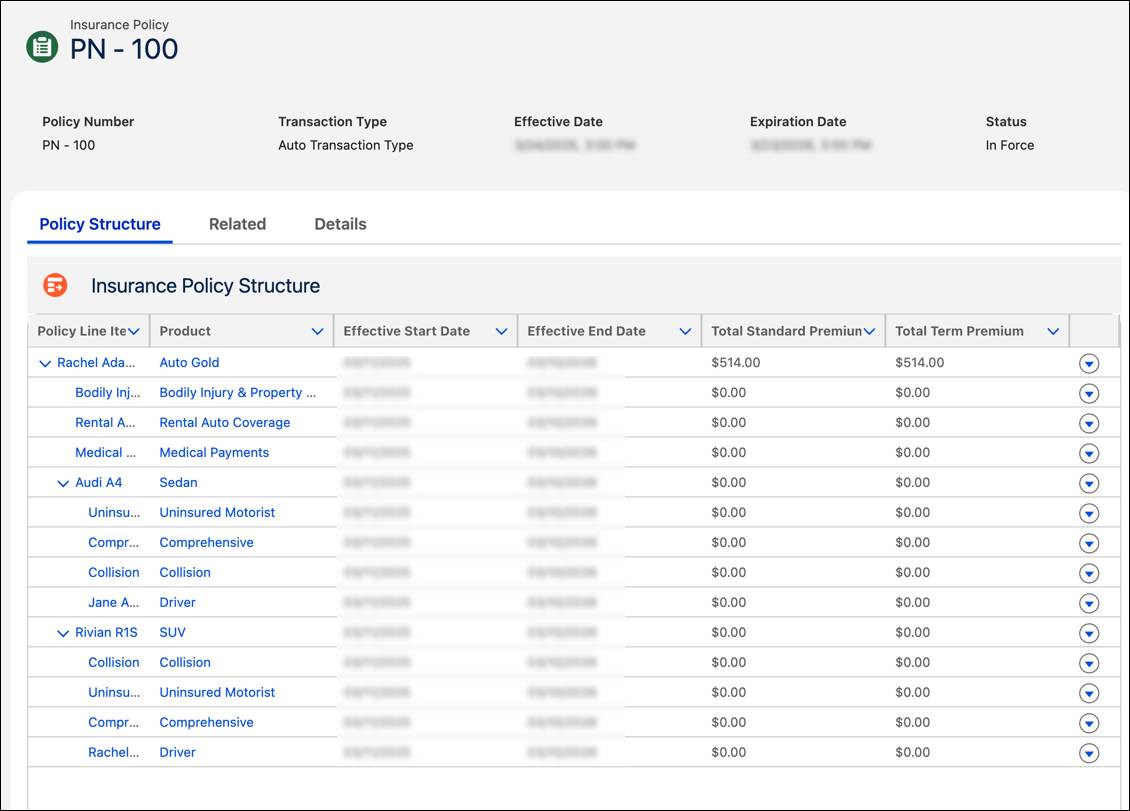Open Policy Line Item column dropdown
The image size is (1130, 811).
tap(133, 332)
